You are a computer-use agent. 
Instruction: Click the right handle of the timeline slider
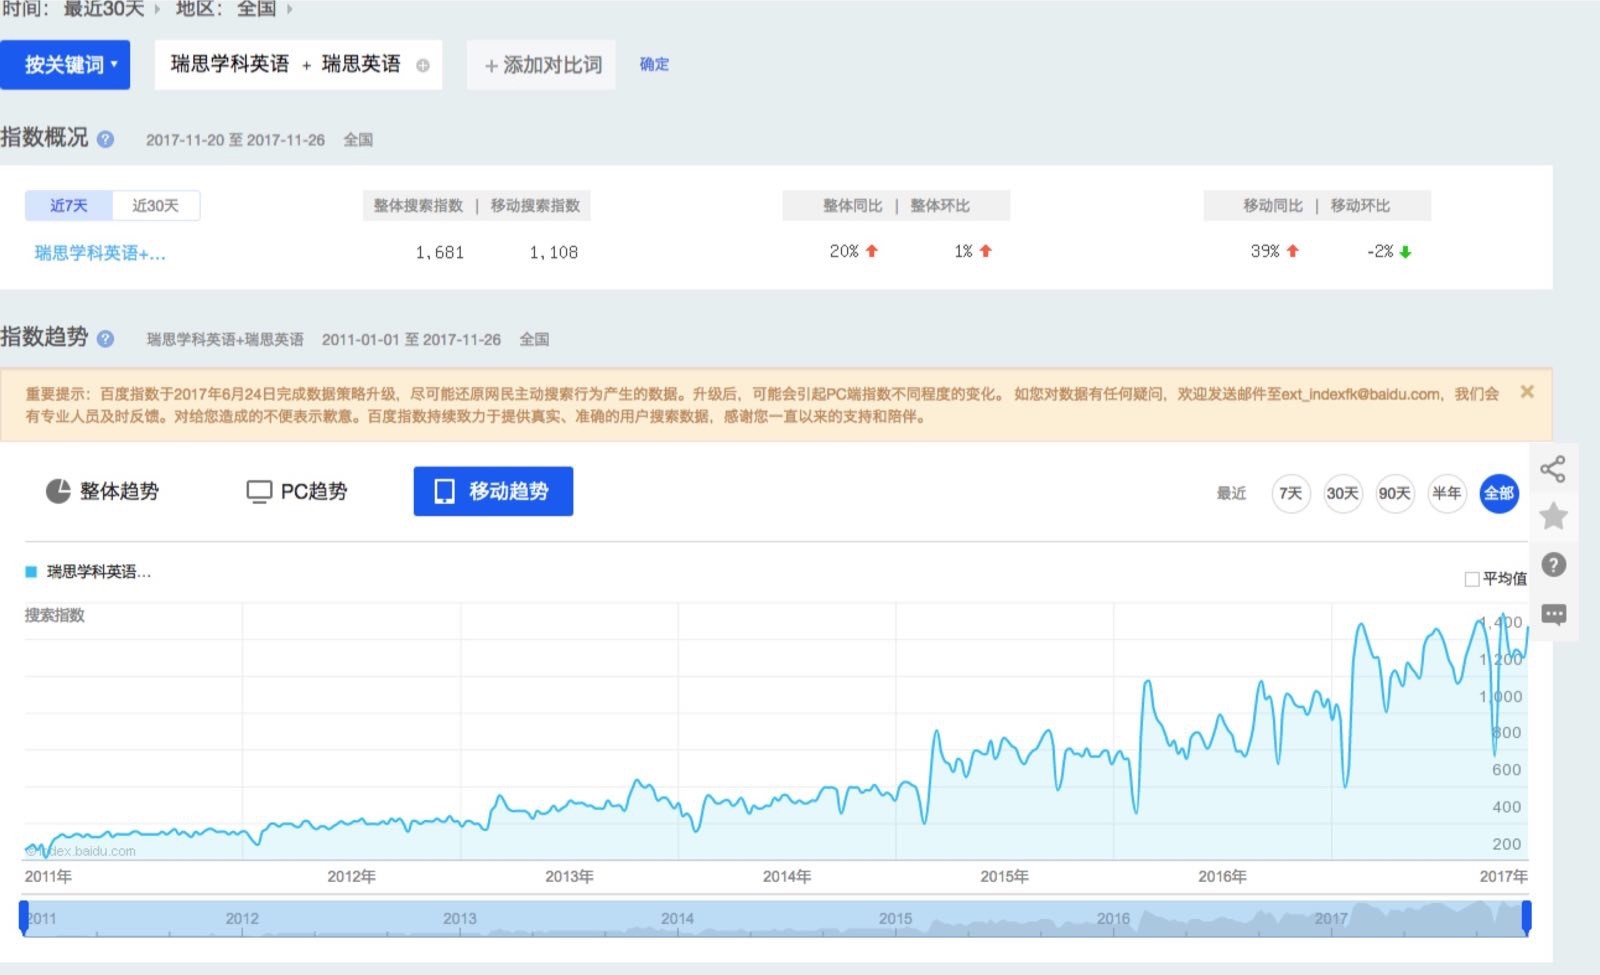[x=1527, y=917]
